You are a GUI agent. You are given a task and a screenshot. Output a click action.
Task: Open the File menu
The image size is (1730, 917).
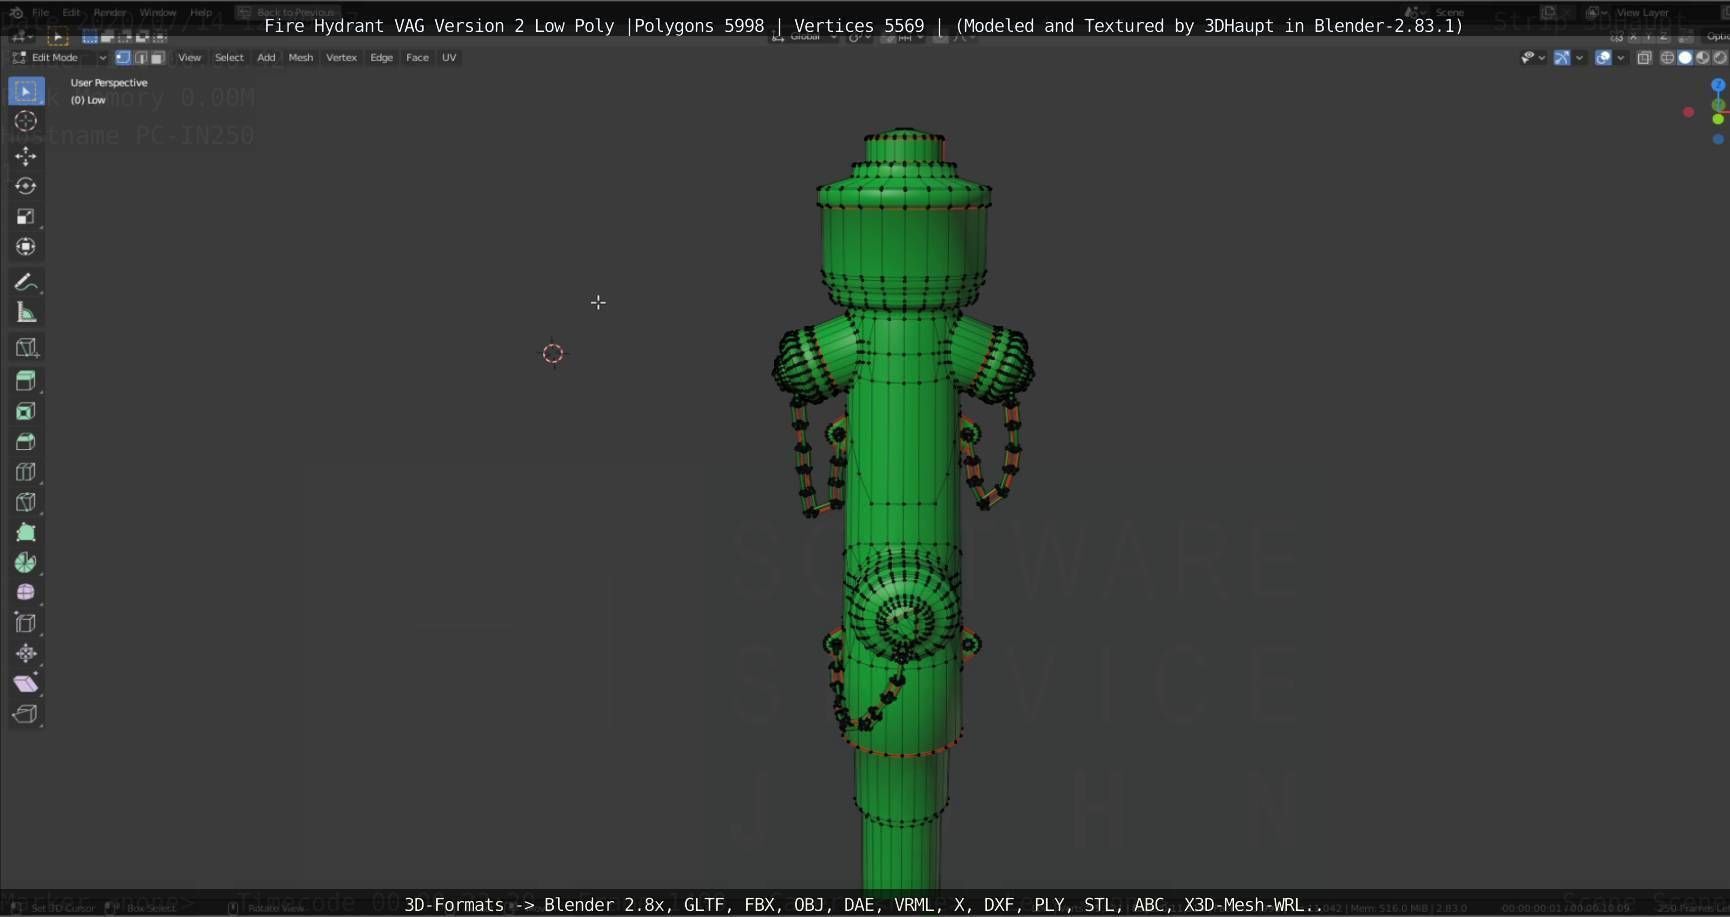coord(40,13)
